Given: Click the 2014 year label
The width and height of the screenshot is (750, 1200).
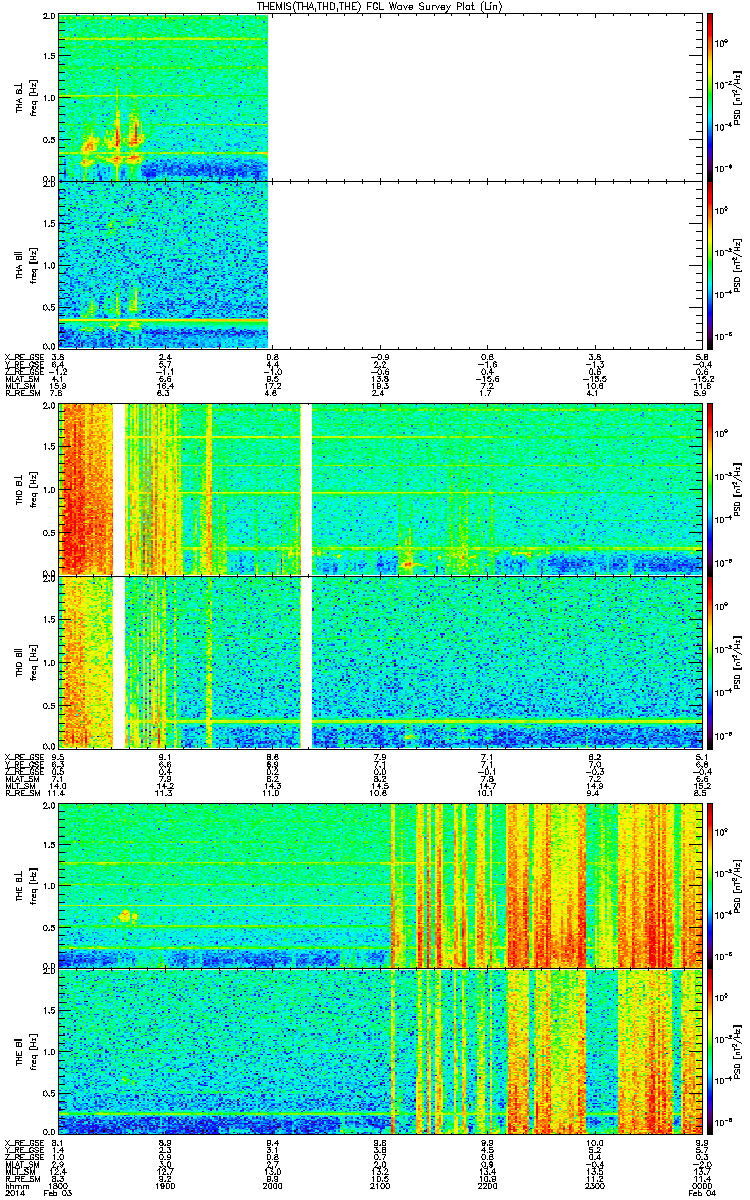Looking at the screenshot, I should (15, 1192).
